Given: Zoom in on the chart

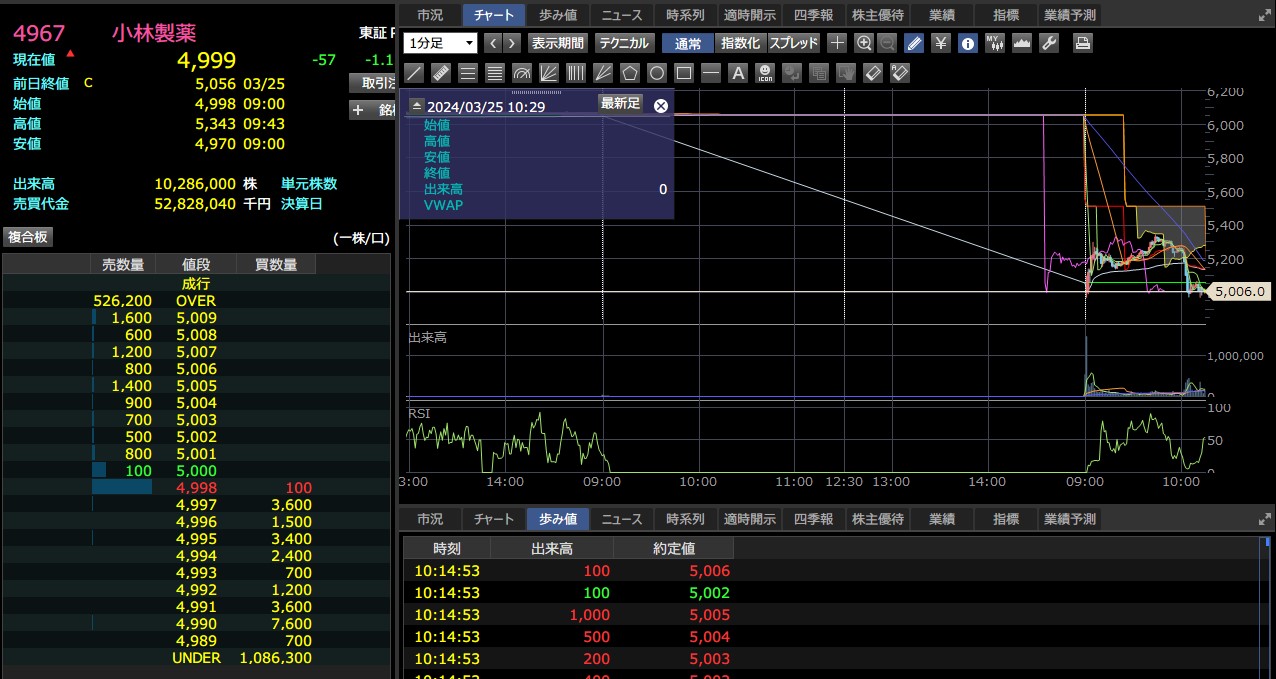Looking at the screenshot, I should pos(864,43).
